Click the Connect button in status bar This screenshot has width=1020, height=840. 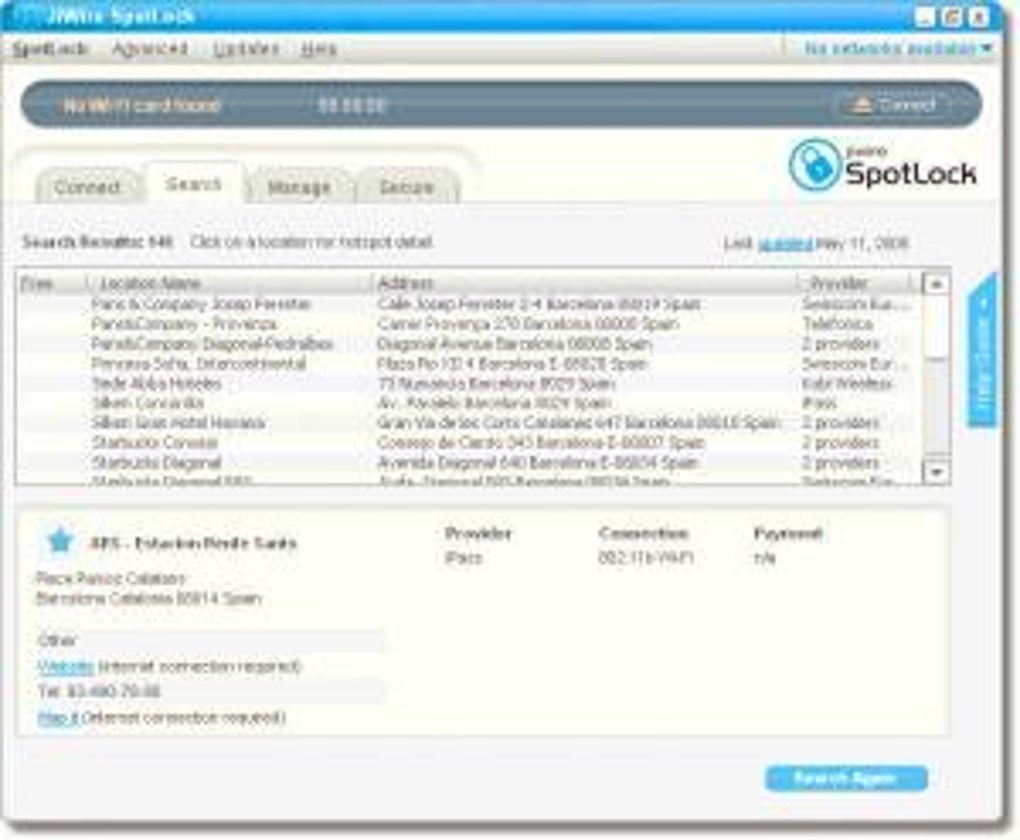pyautogui.click(x=896, y=104)
